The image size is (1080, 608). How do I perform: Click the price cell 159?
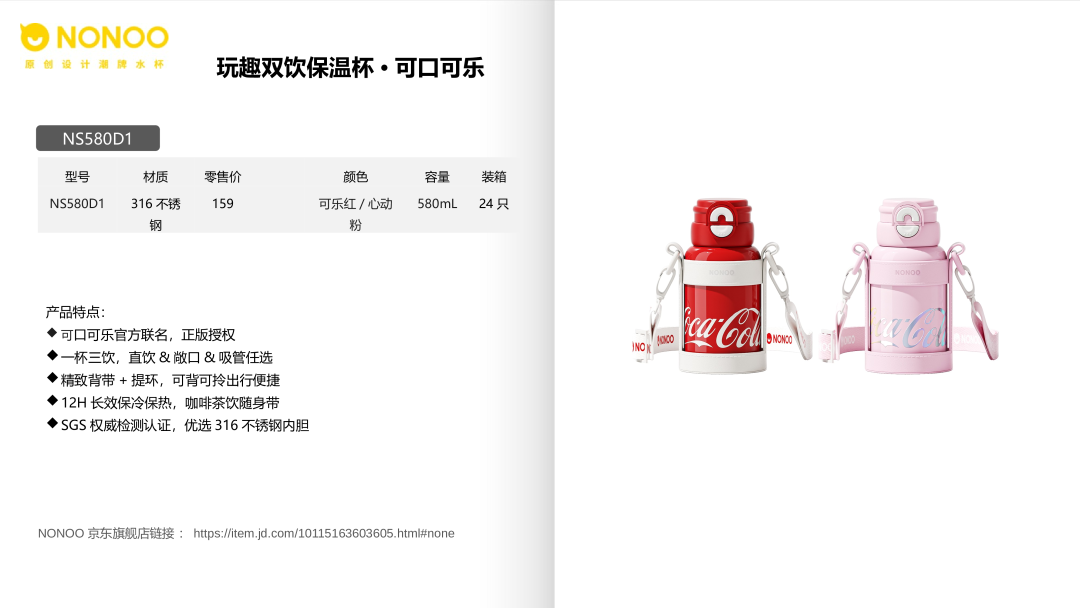[x=222, y=204]
